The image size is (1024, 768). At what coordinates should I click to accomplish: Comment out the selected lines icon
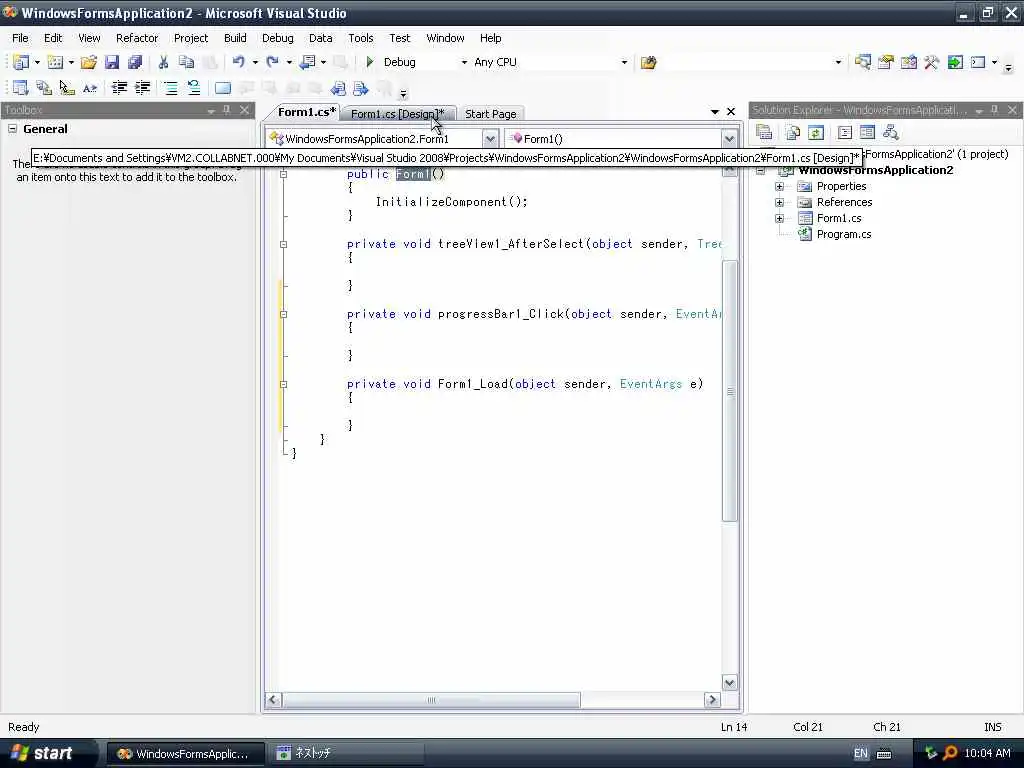coord(170,88)
